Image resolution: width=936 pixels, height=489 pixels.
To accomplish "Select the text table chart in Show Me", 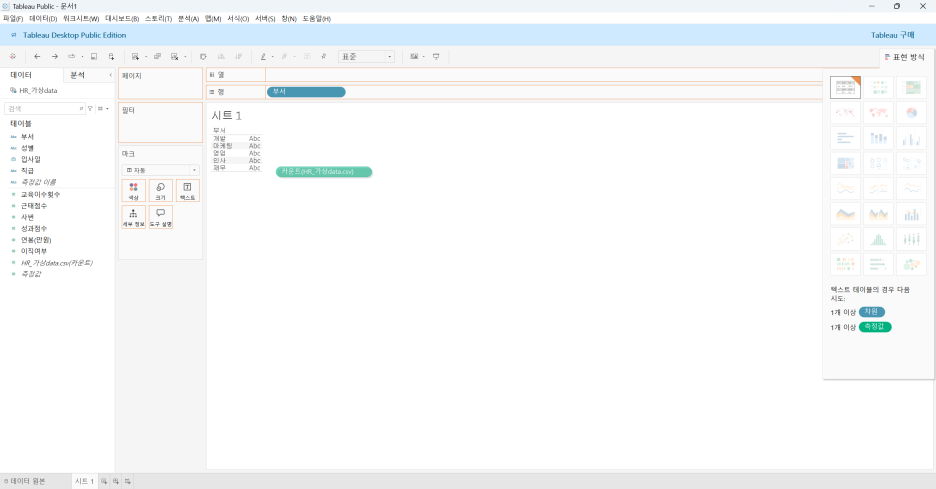I will coord(845,87).
